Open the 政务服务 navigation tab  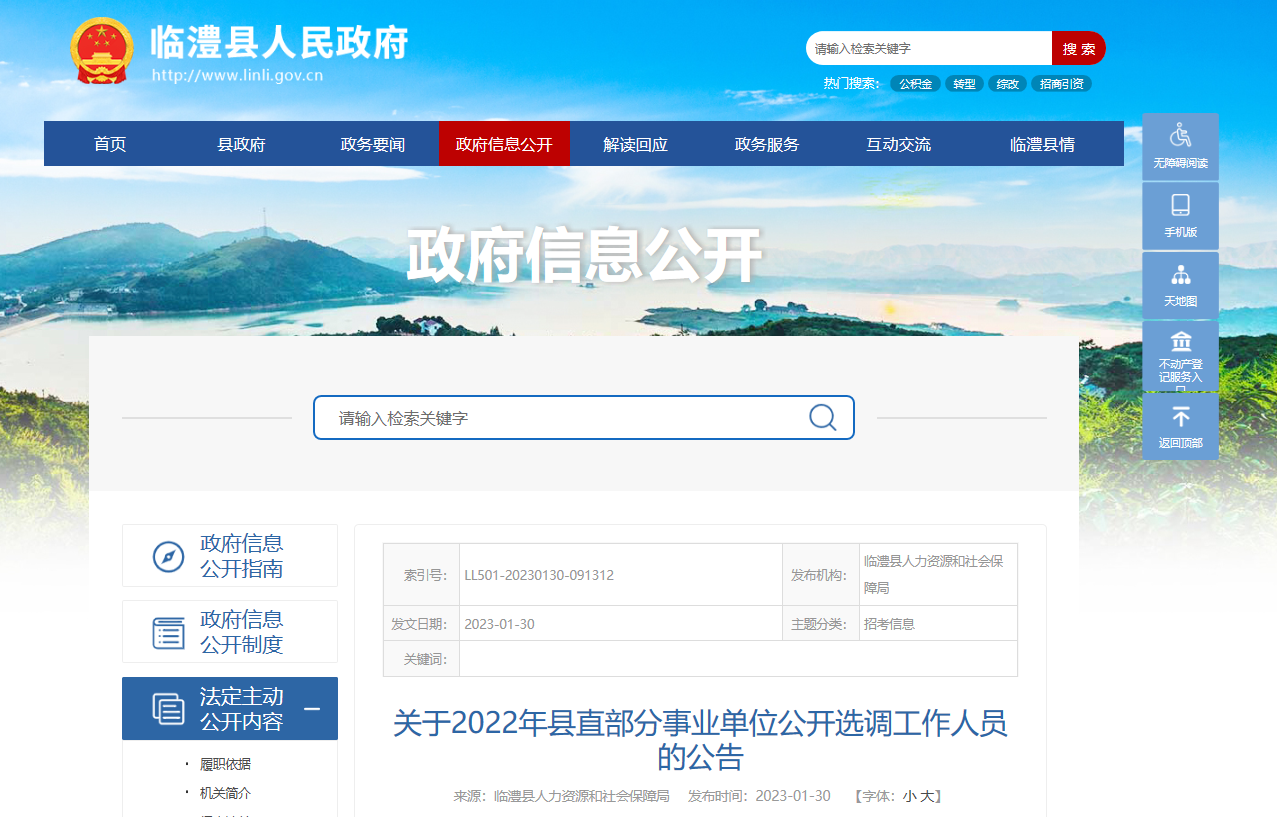[767, 144]
